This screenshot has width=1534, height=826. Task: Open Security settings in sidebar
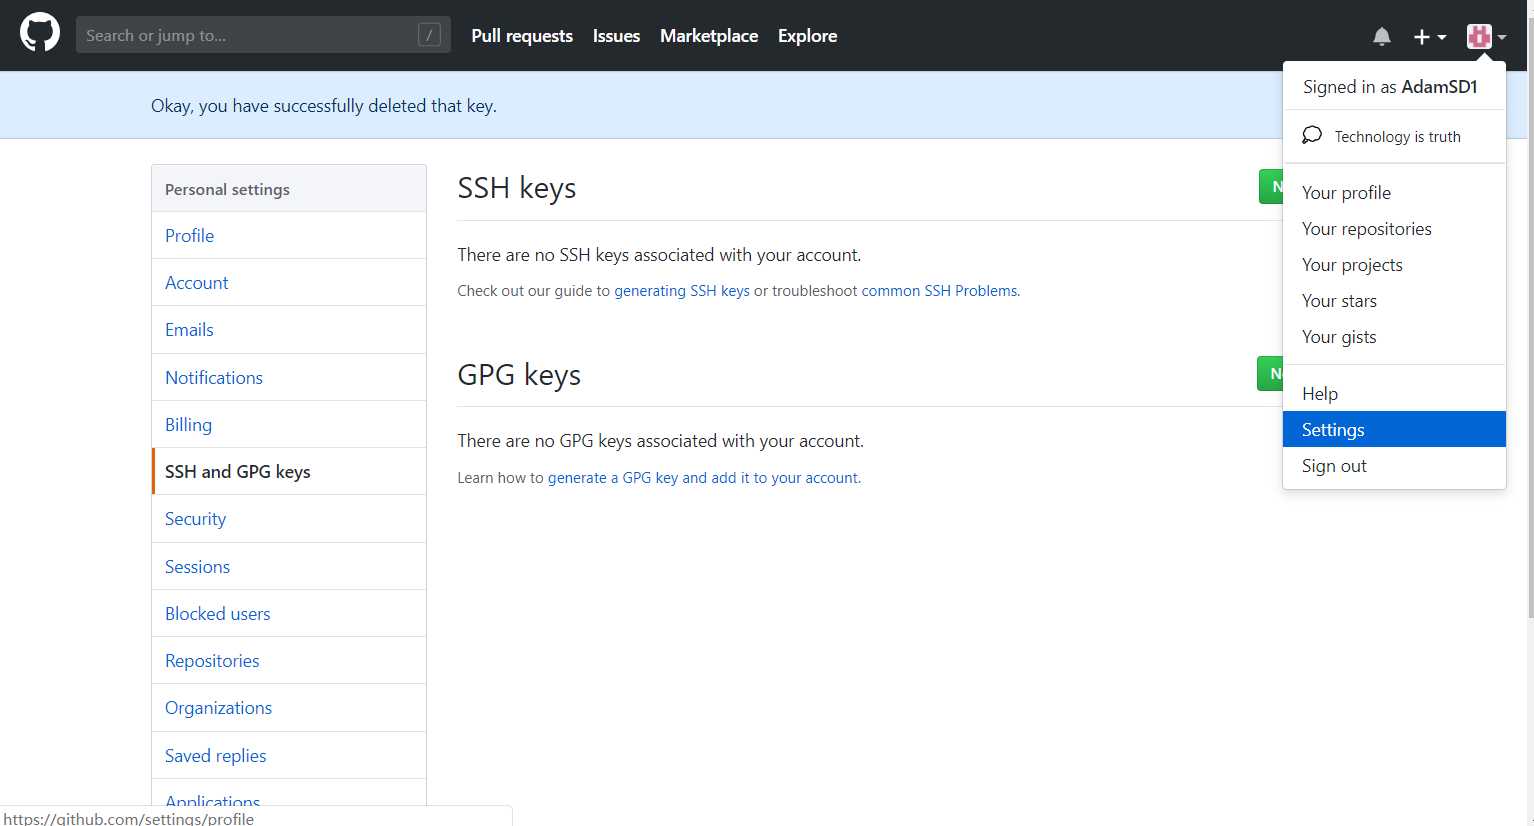[289, 519]
